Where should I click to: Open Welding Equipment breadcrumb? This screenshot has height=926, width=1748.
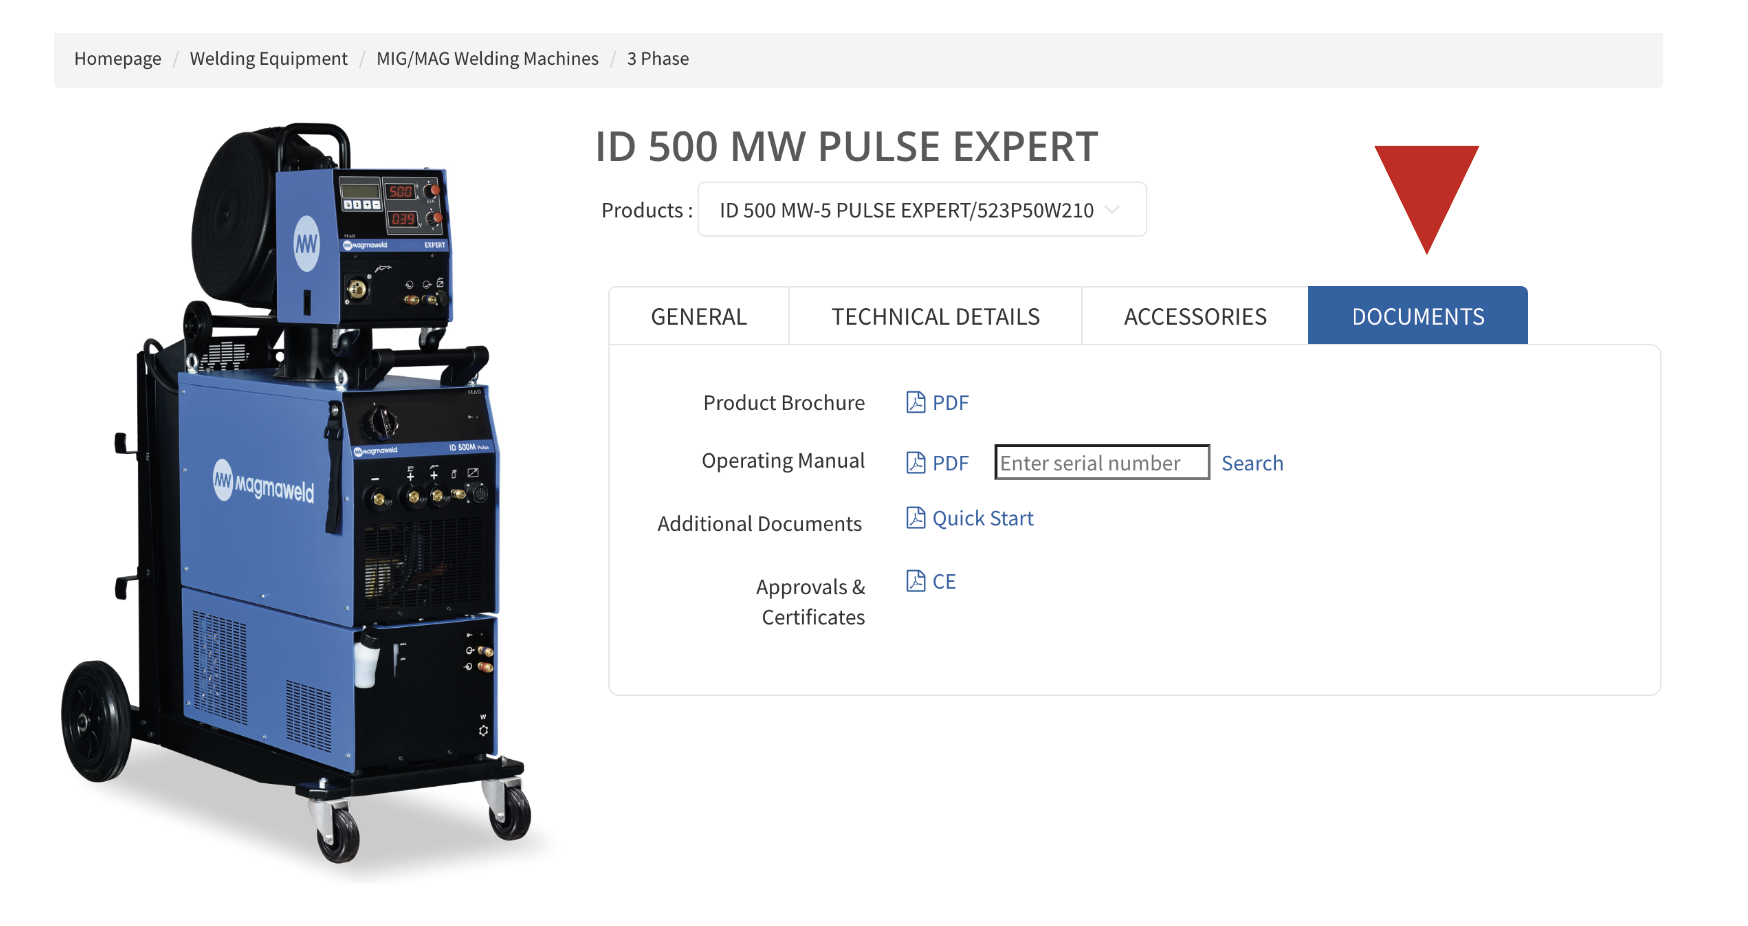click(269, 59)
